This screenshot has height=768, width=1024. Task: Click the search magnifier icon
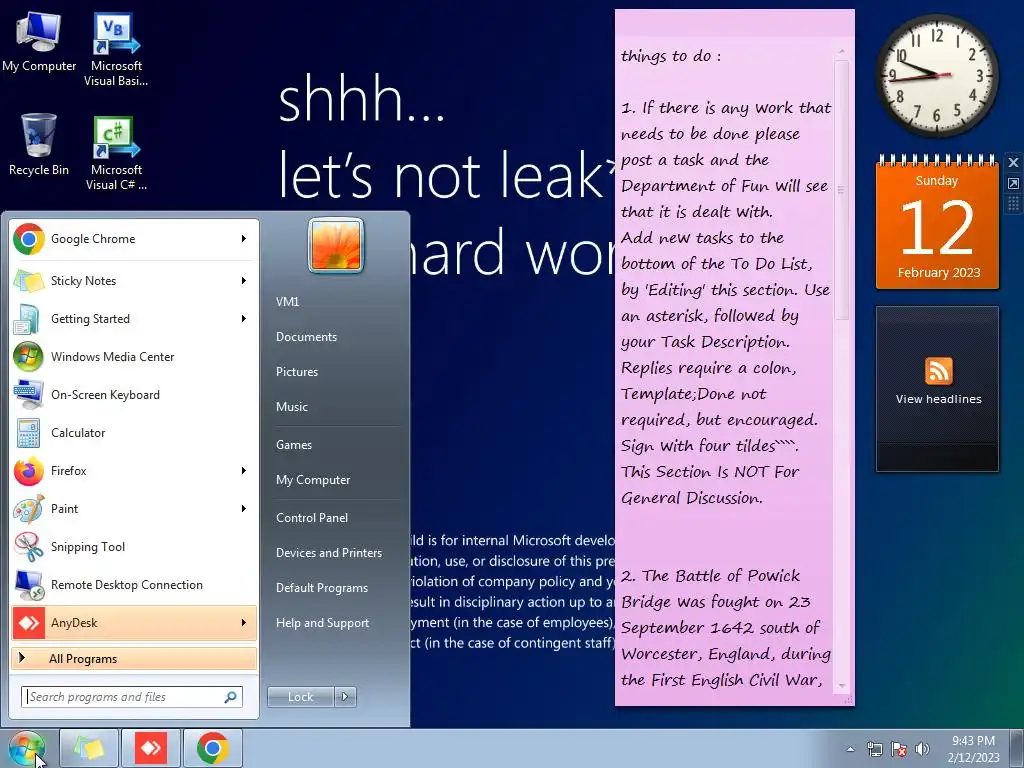point(231,697)
